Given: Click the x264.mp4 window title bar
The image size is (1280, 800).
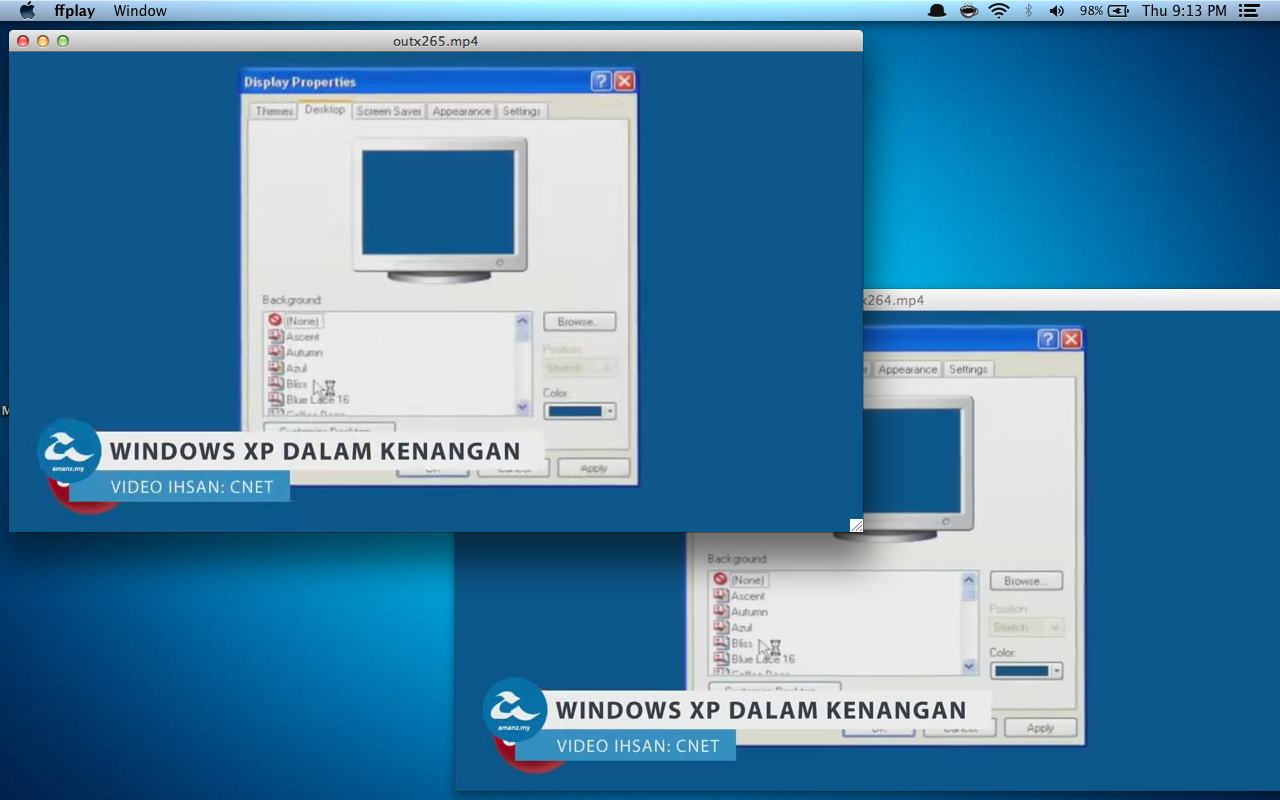Looking at the screenshot, I should (1070, 300).
